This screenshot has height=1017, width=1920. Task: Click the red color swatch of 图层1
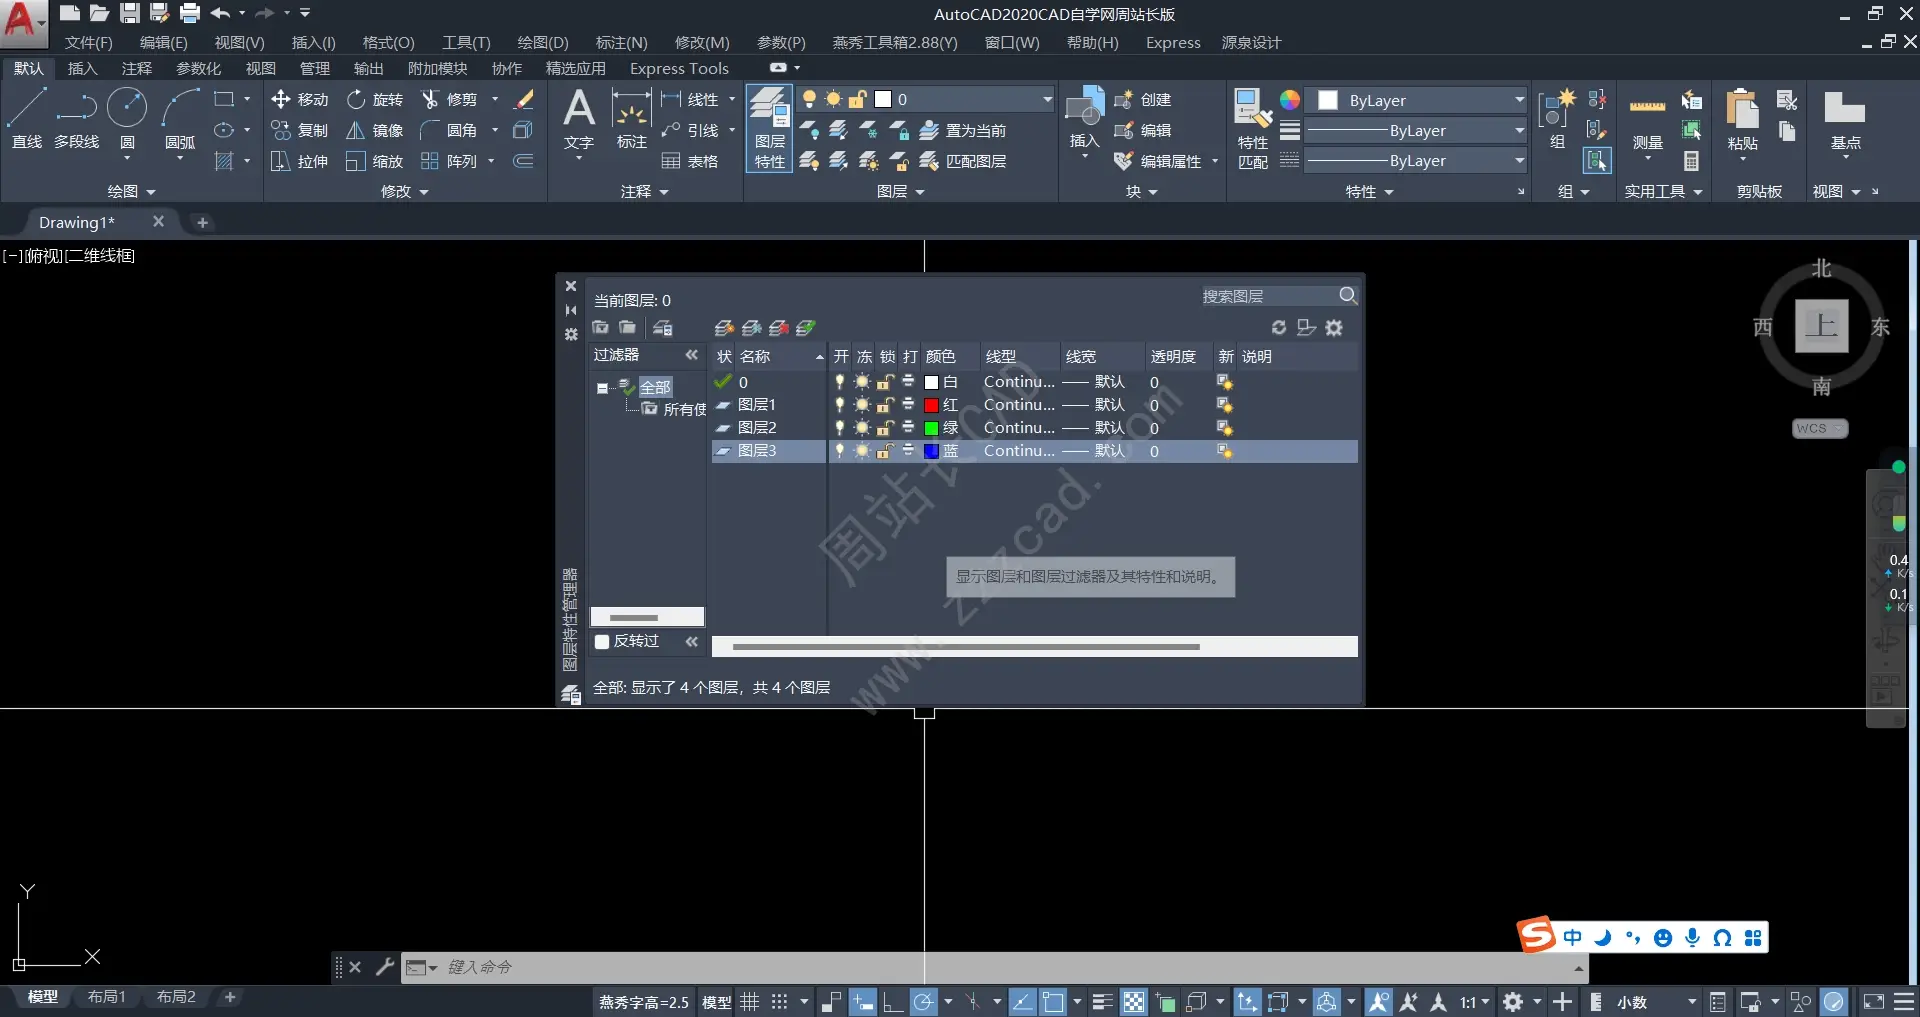933,404
